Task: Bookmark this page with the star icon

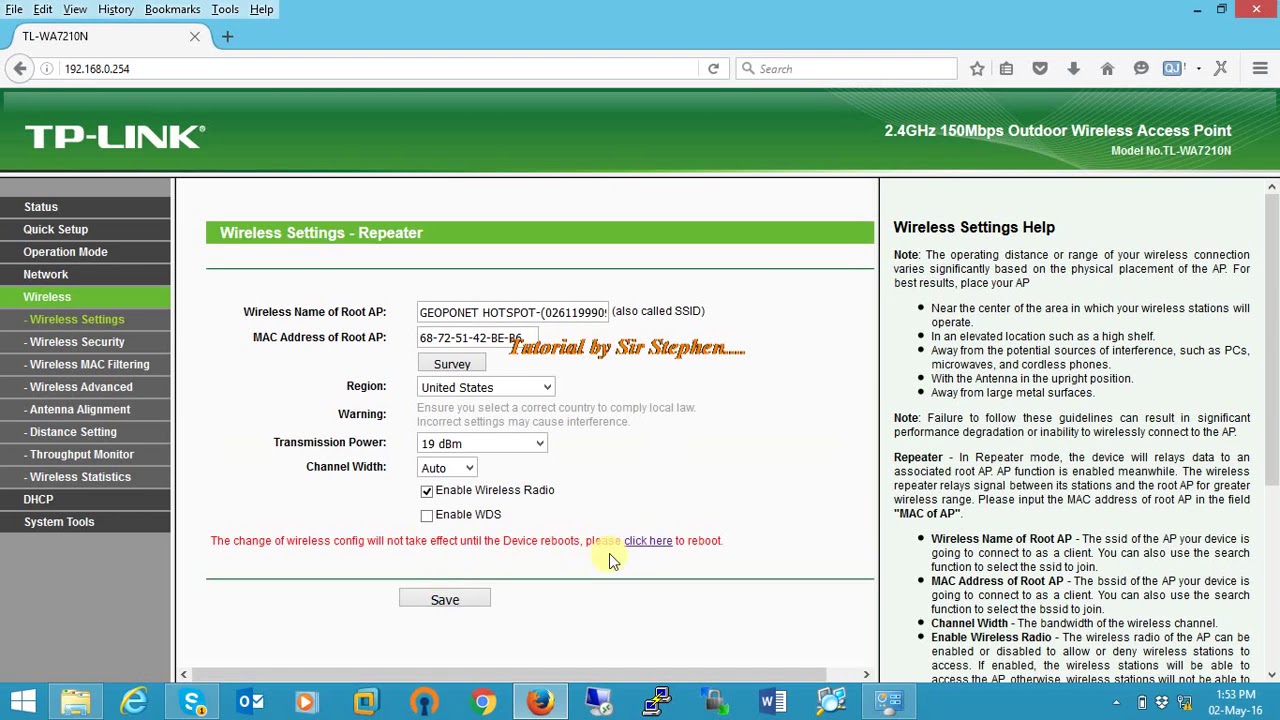Action: point(977,68)
